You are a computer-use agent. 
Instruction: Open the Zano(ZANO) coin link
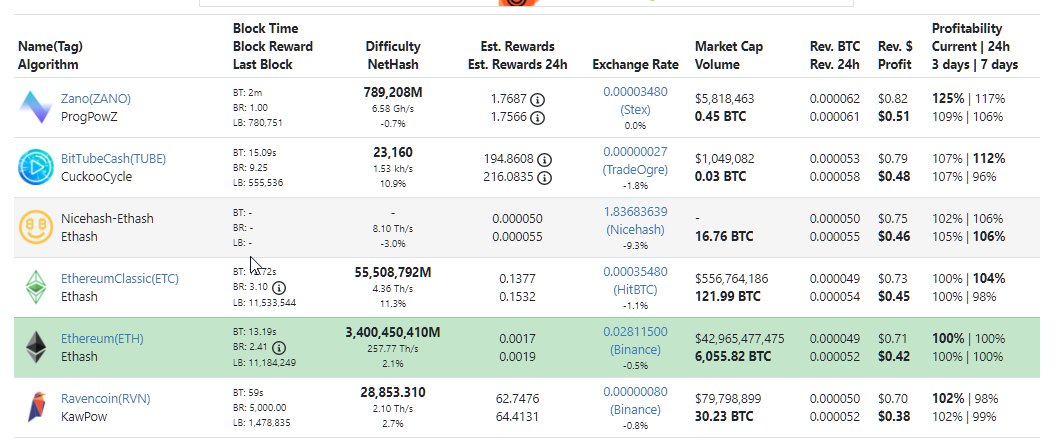click(x=96, y=98)
